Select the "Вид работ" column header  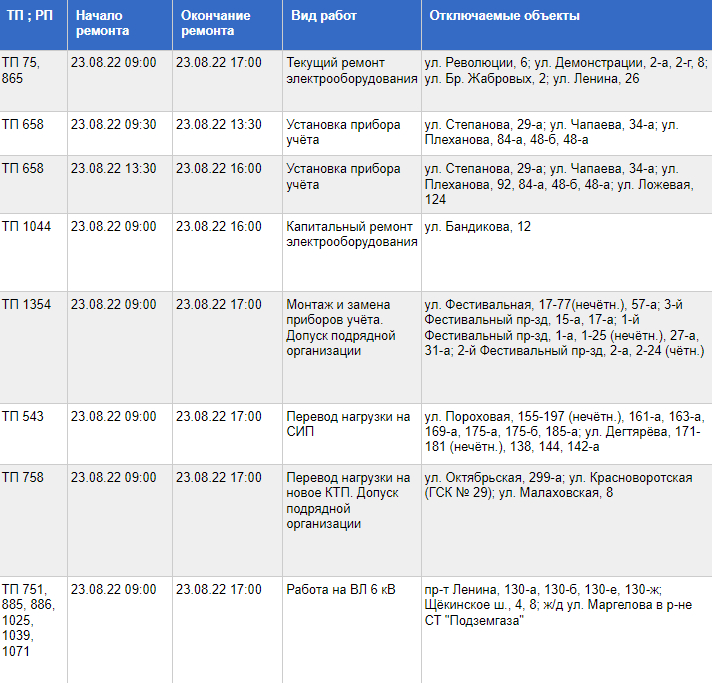tap(324, 17)
